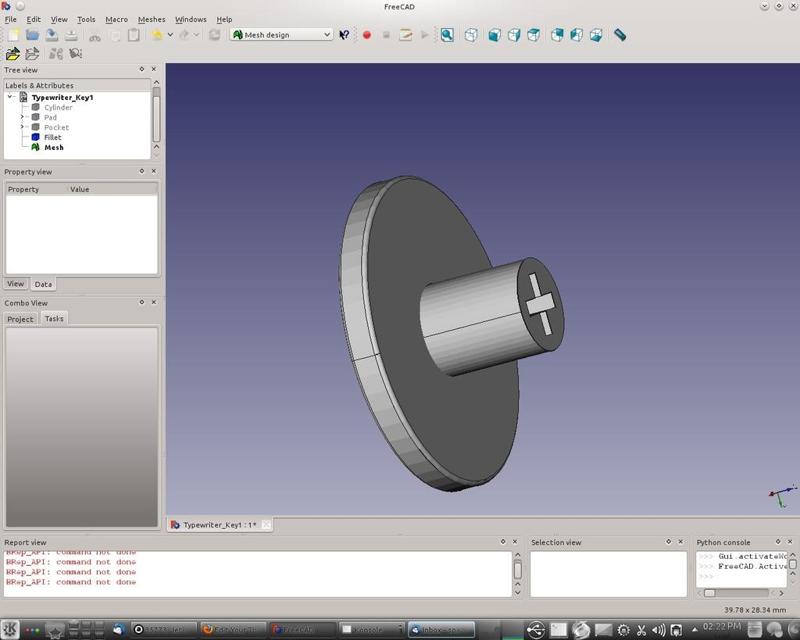This screenshot has height=640, width=800.
Task: Click the Tree view vertical scrollbar
Action: [x=156, y=113]
